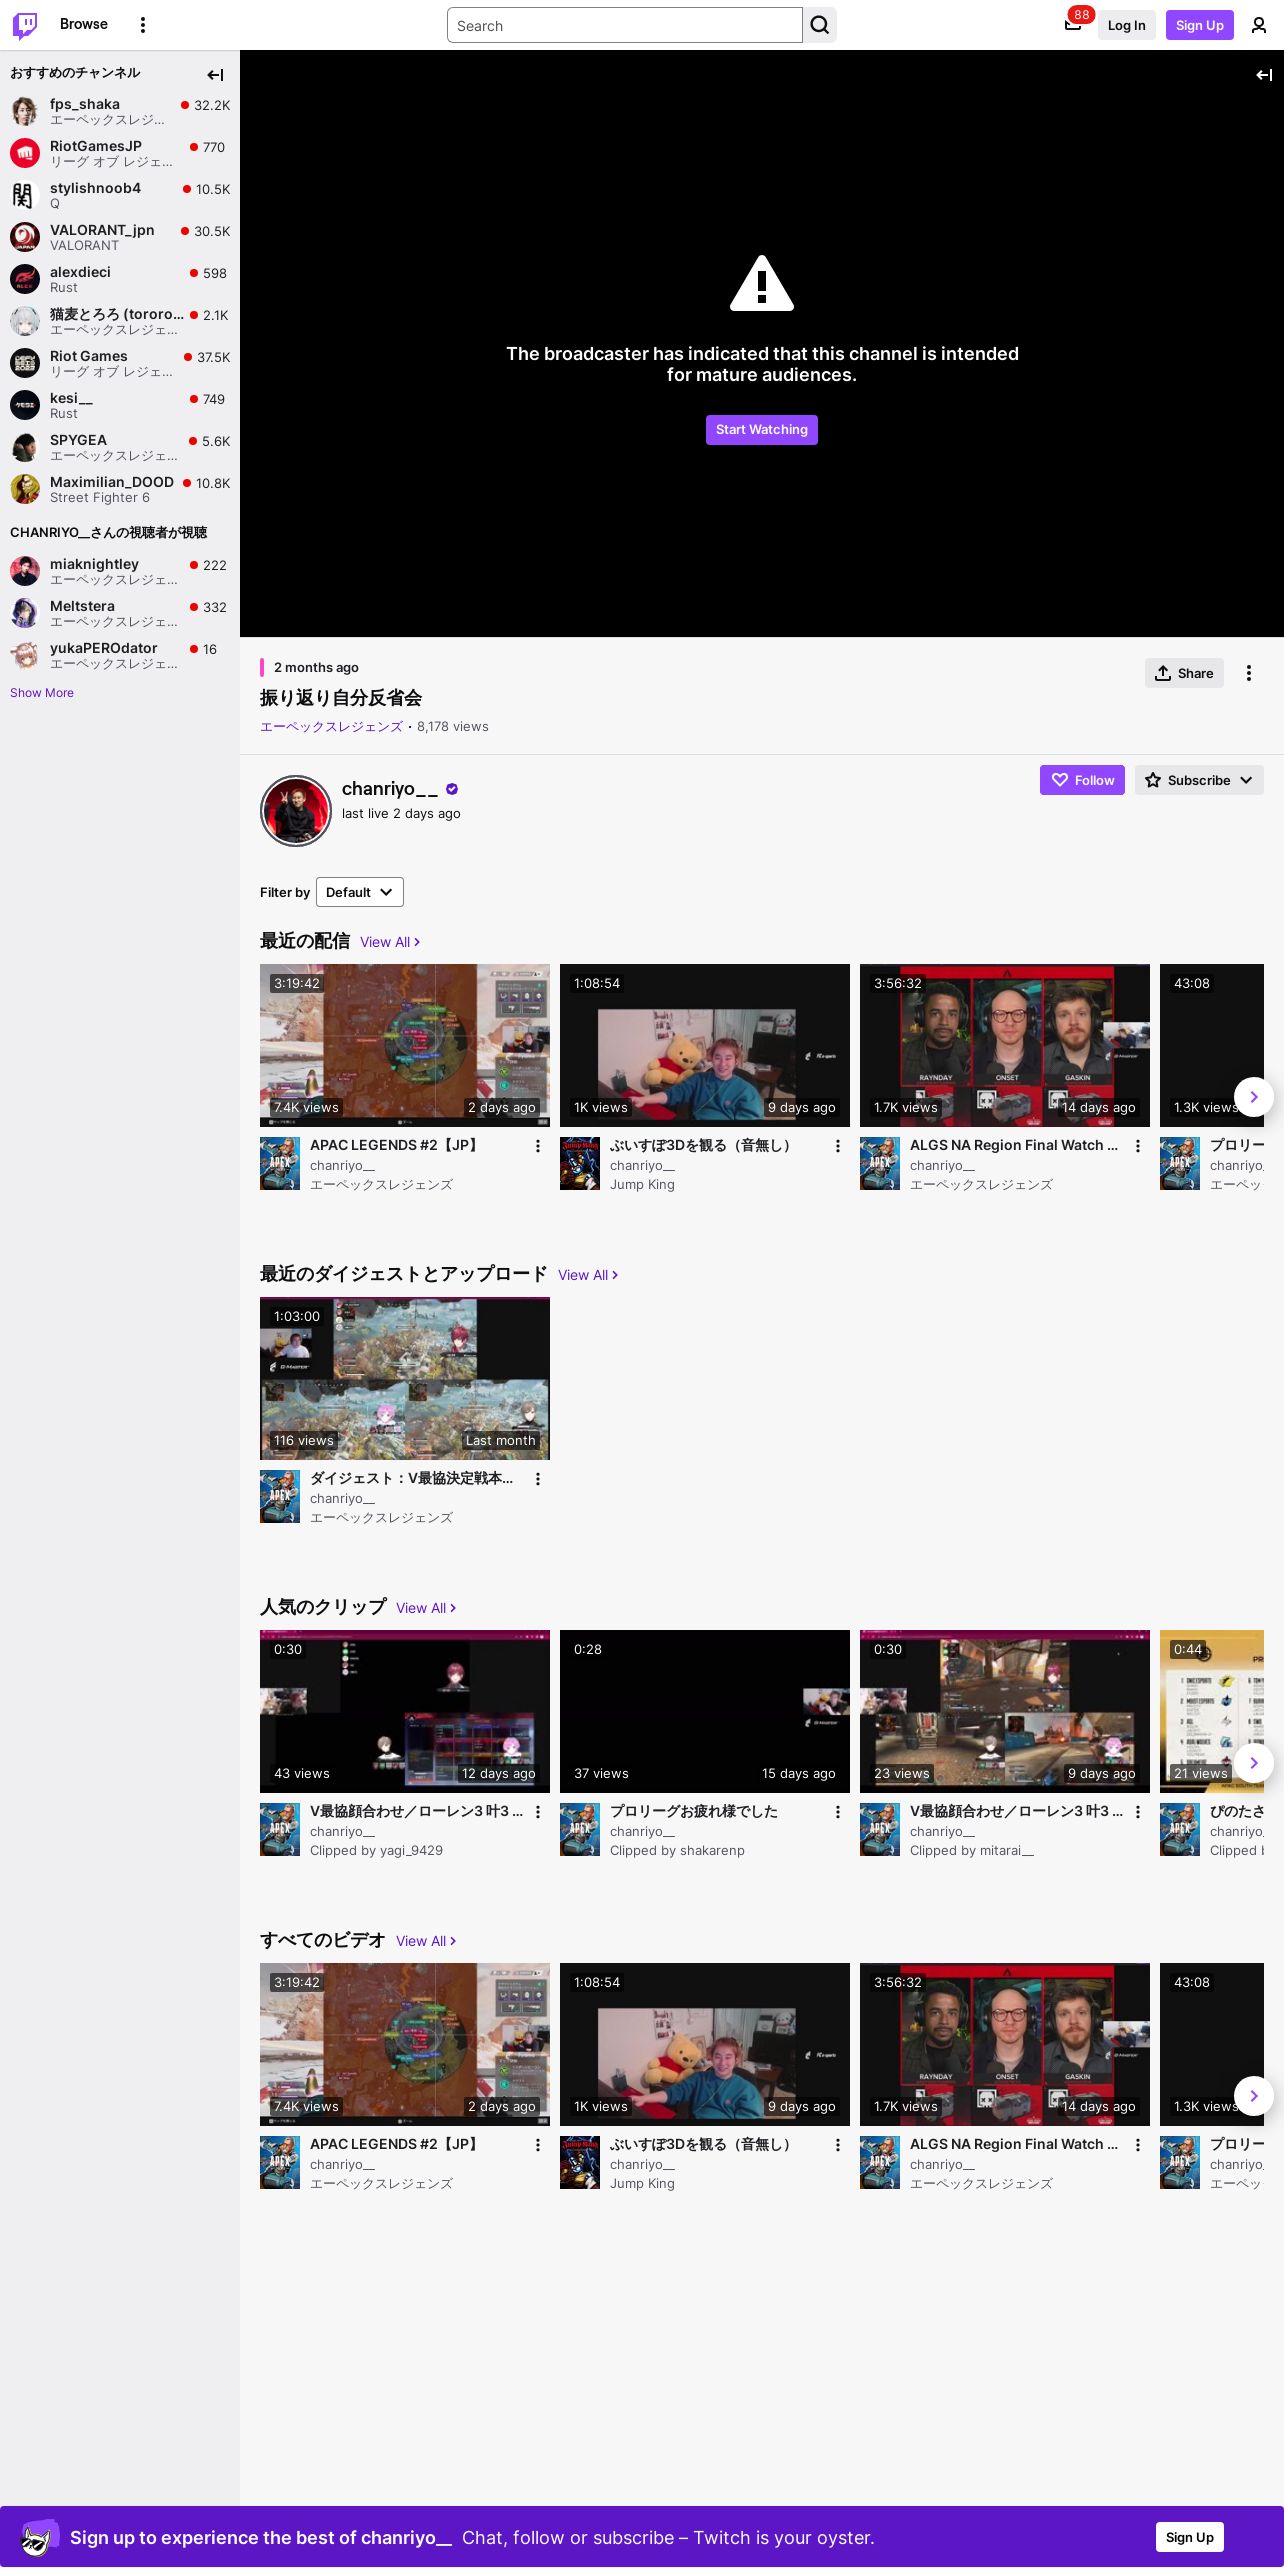The image size is (1284, 2568).
Task: Focus the Search input field
Action: [x=625, y=25]
